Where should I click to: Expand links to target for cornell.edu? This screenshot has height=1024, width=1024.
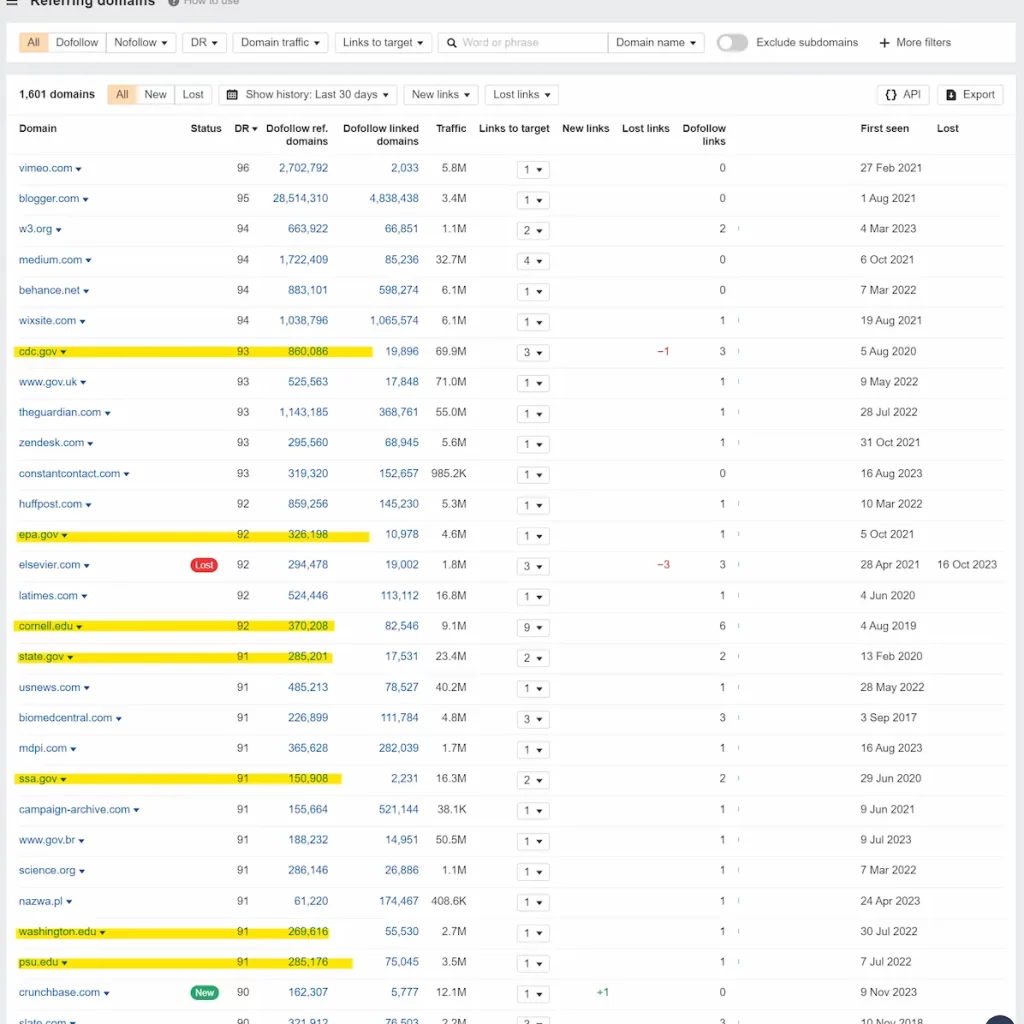coord(533,628)
